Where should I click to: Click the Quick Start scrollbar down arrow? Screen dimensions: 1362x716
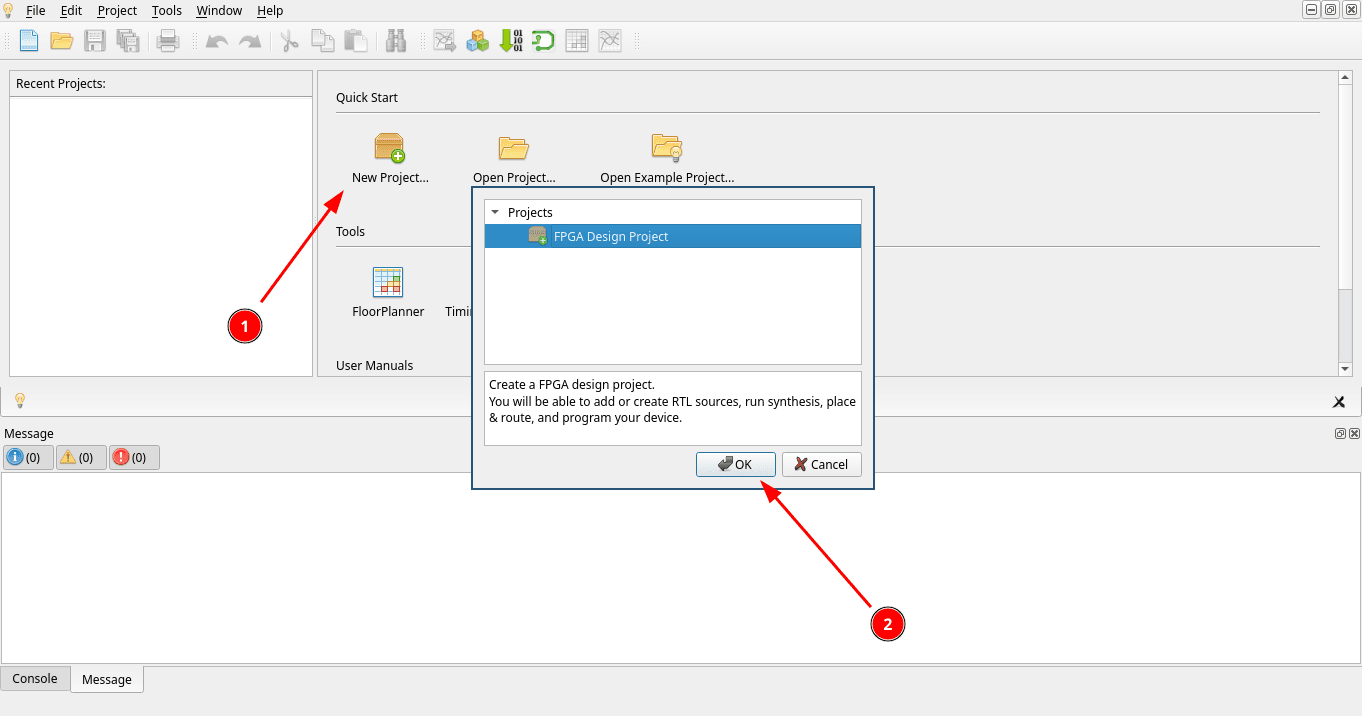pyautogui.click(x=1345, y=369)
